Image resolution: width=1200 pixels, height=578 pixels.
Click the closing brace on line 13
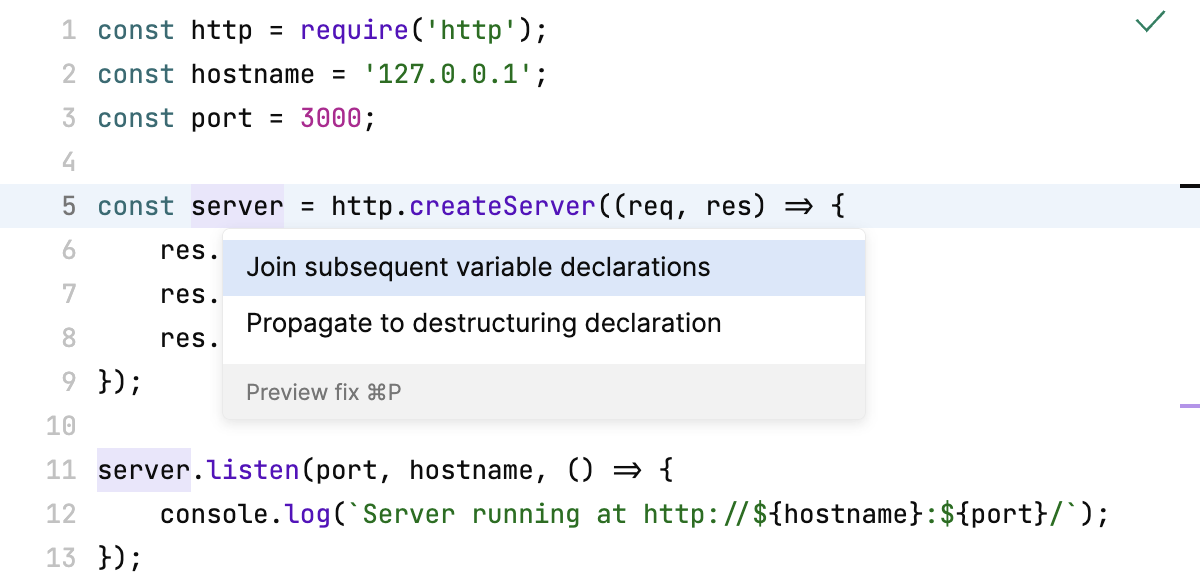[104, 558]
